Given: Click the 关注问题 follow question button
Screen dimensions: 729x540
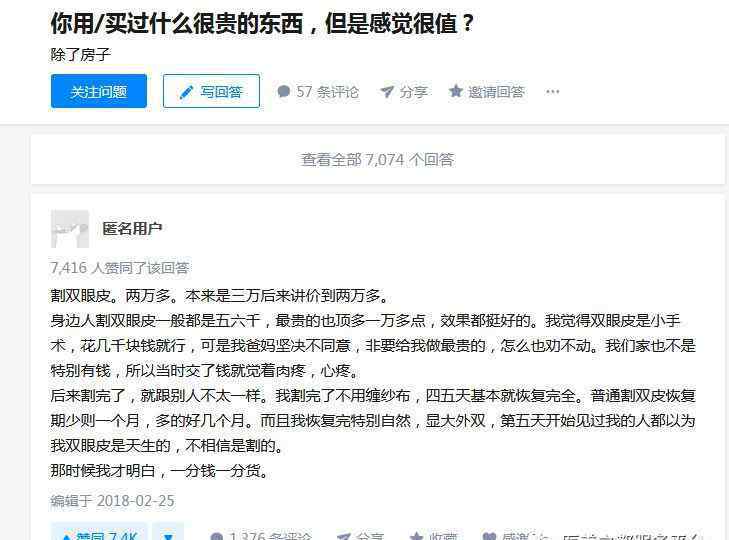Looking at the screenshot, I should (99, 91).
